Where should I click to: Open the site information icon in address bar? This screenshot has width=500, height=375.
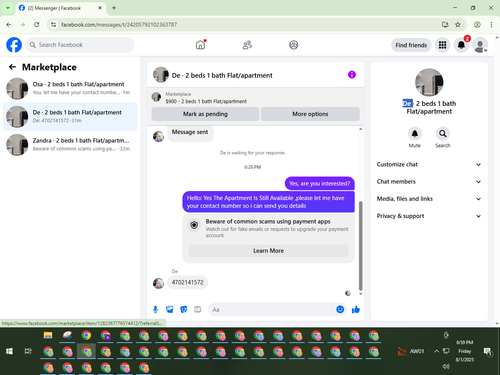click(53, 25)
